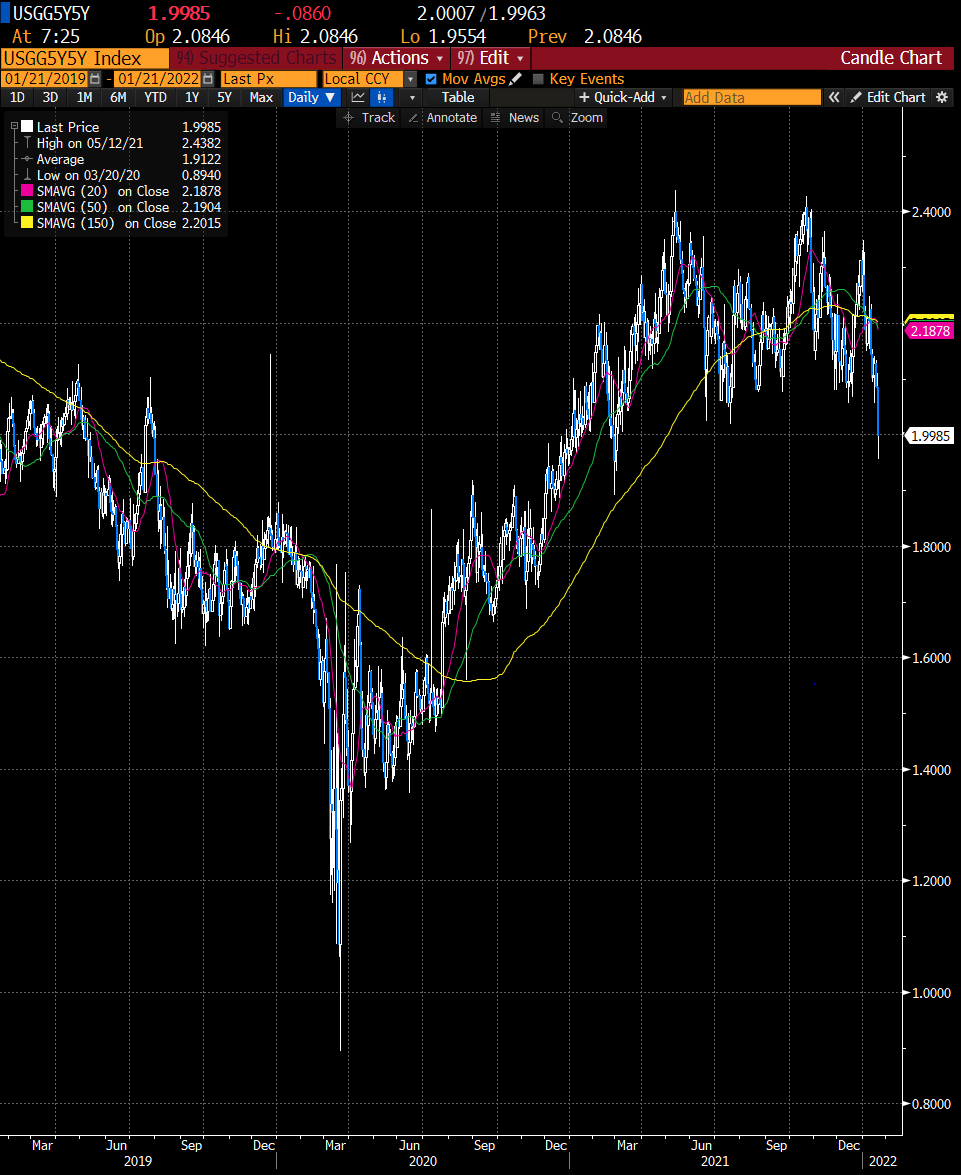This screenshot has height=1175, width=961.
Task: Open the Actions dropdown menu
Action: point(396,58)
